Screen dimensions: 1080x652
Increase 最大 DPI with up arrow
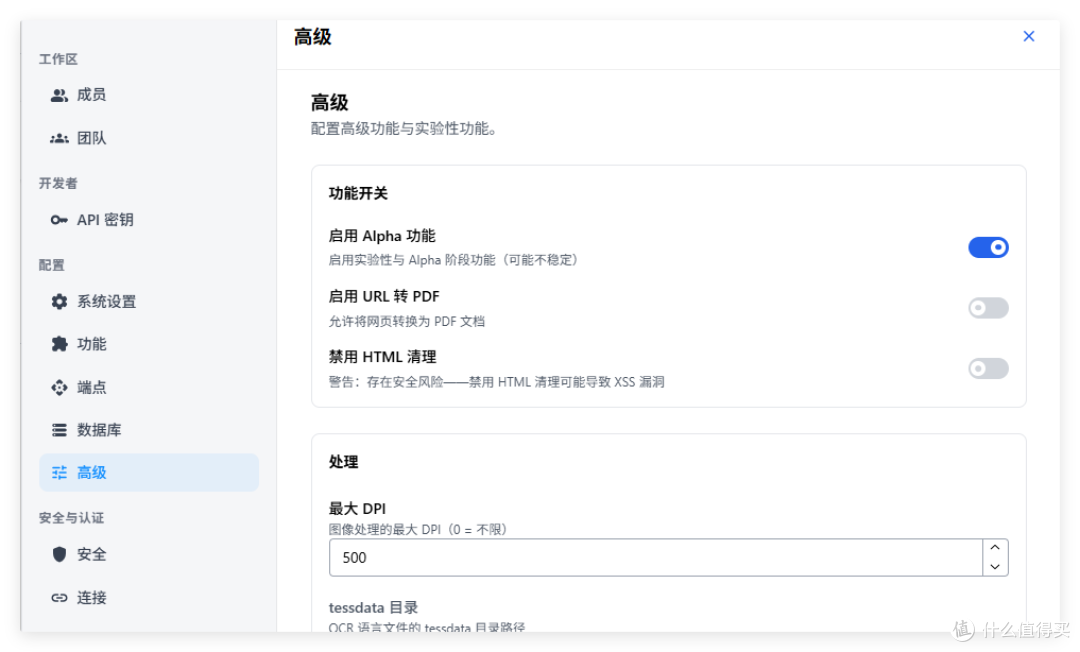(x=995, y=548)
